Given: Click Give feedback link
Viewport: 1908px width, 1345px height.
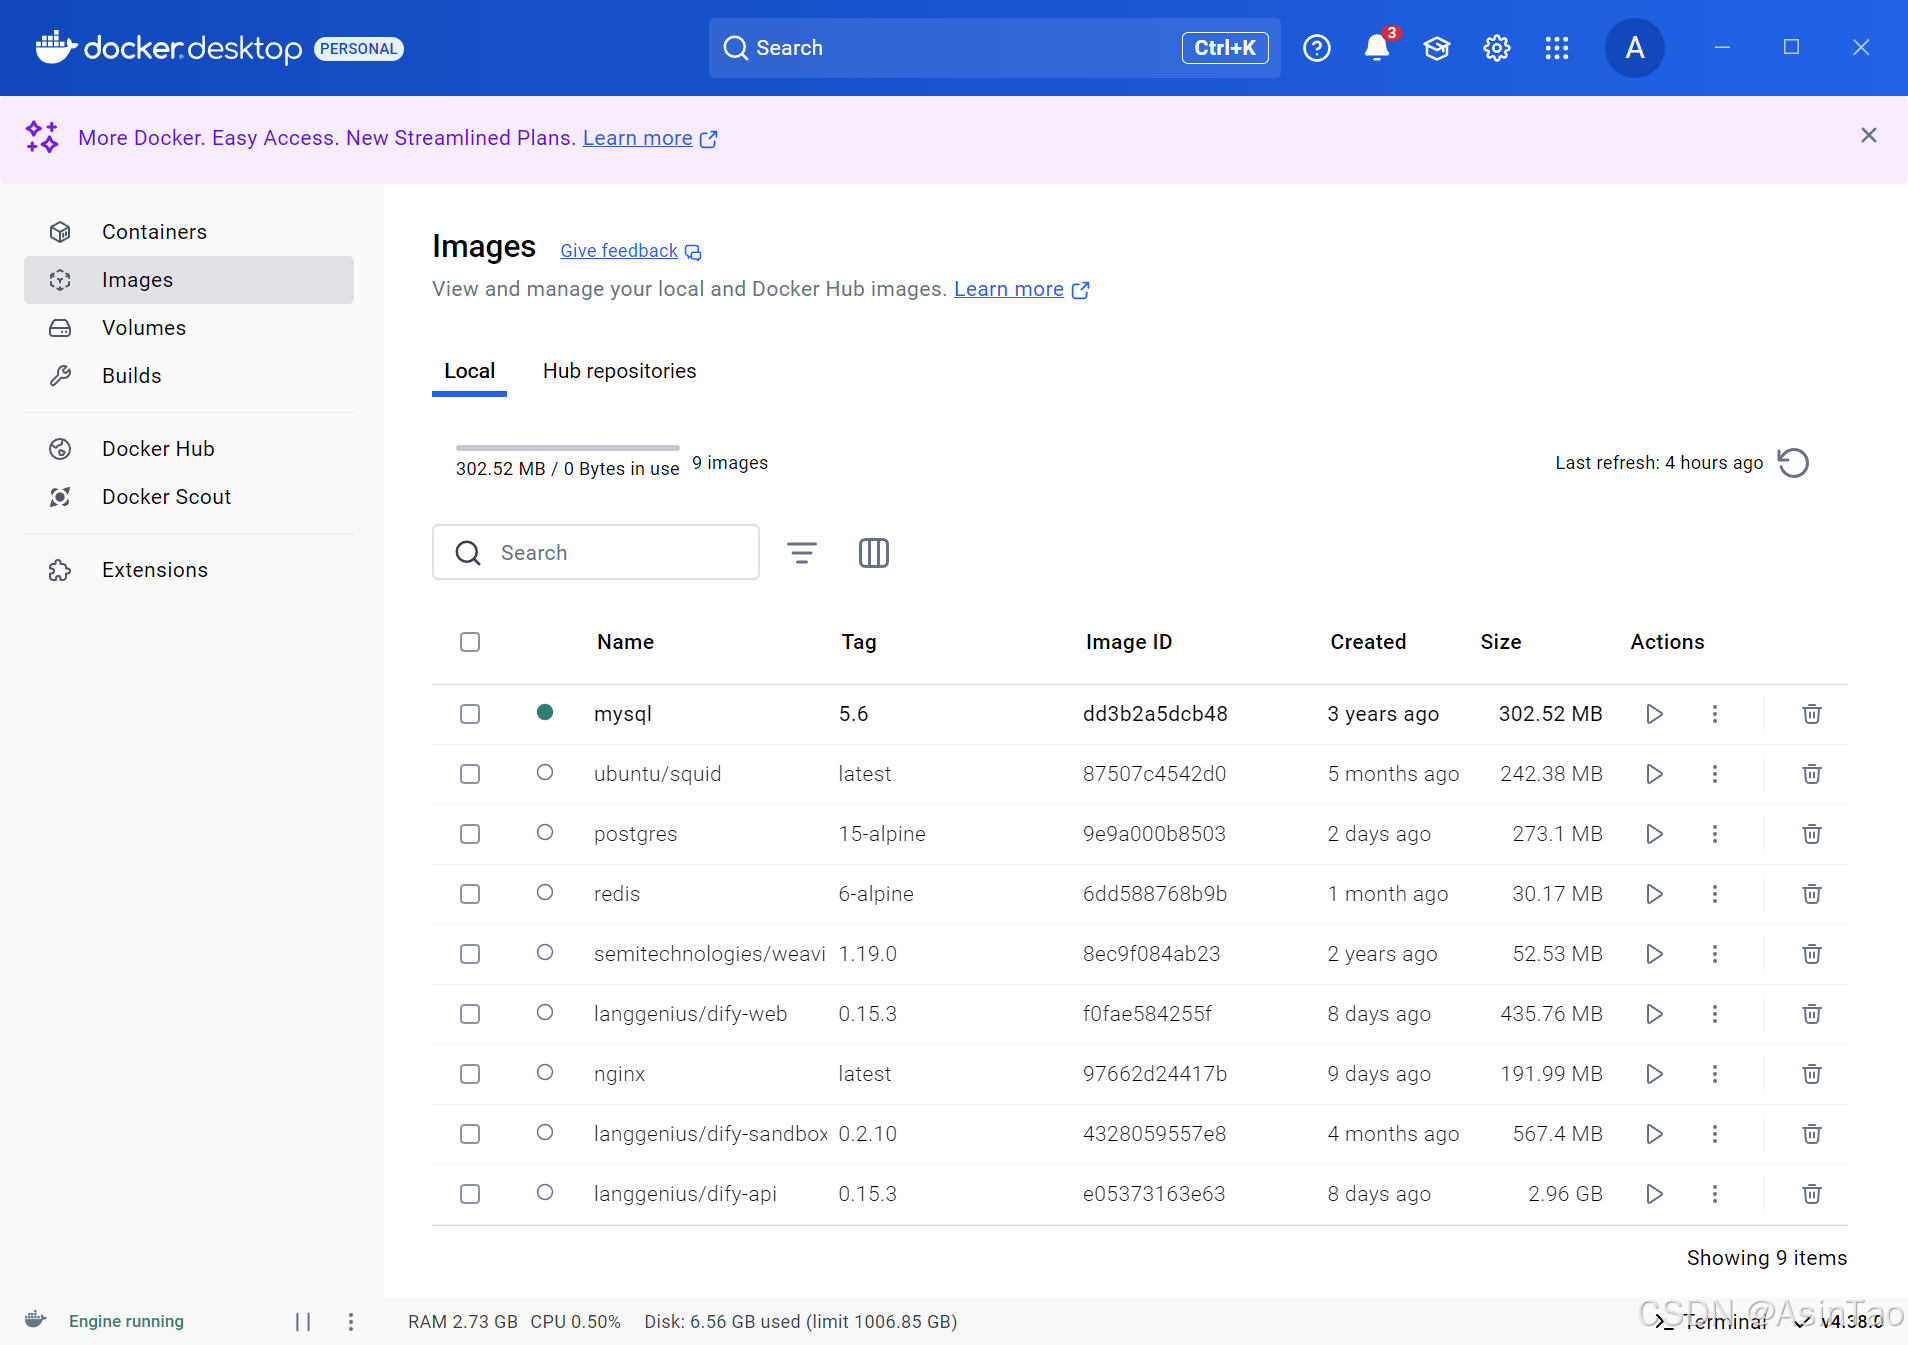Looking at the screenshot, I should pyautogui.click(x=630, y=251).
